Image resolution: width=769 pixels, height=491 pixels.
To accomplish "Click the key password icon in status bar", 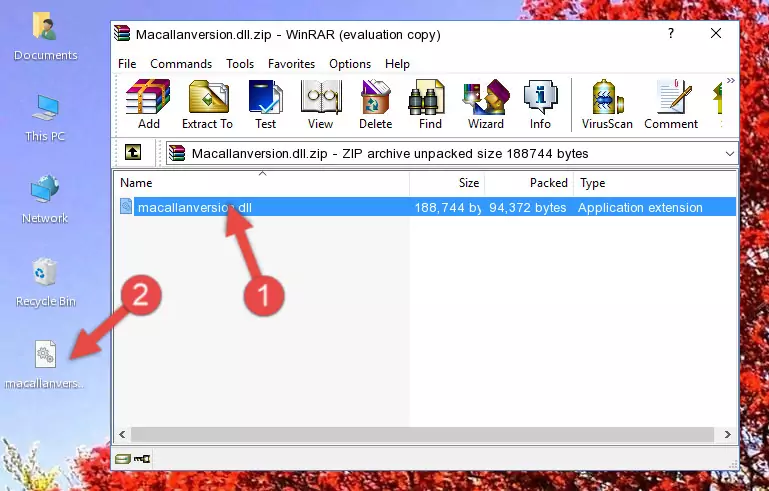I will 142,459.
